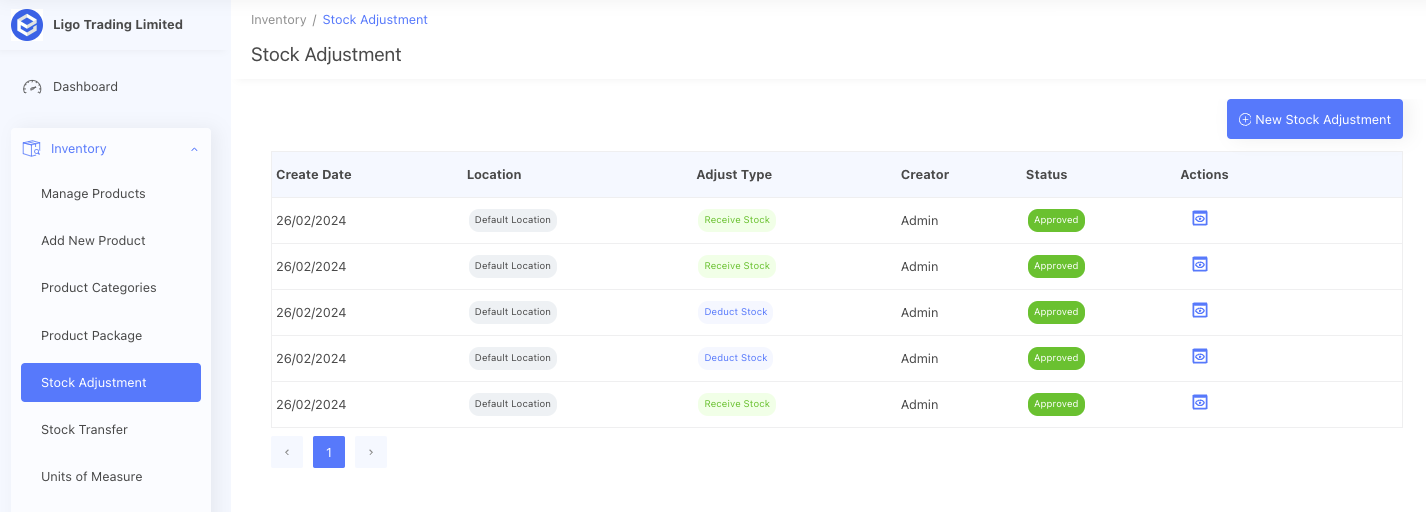
Task: View details of the first stock adjustment
Action: tap(1200, 218)
